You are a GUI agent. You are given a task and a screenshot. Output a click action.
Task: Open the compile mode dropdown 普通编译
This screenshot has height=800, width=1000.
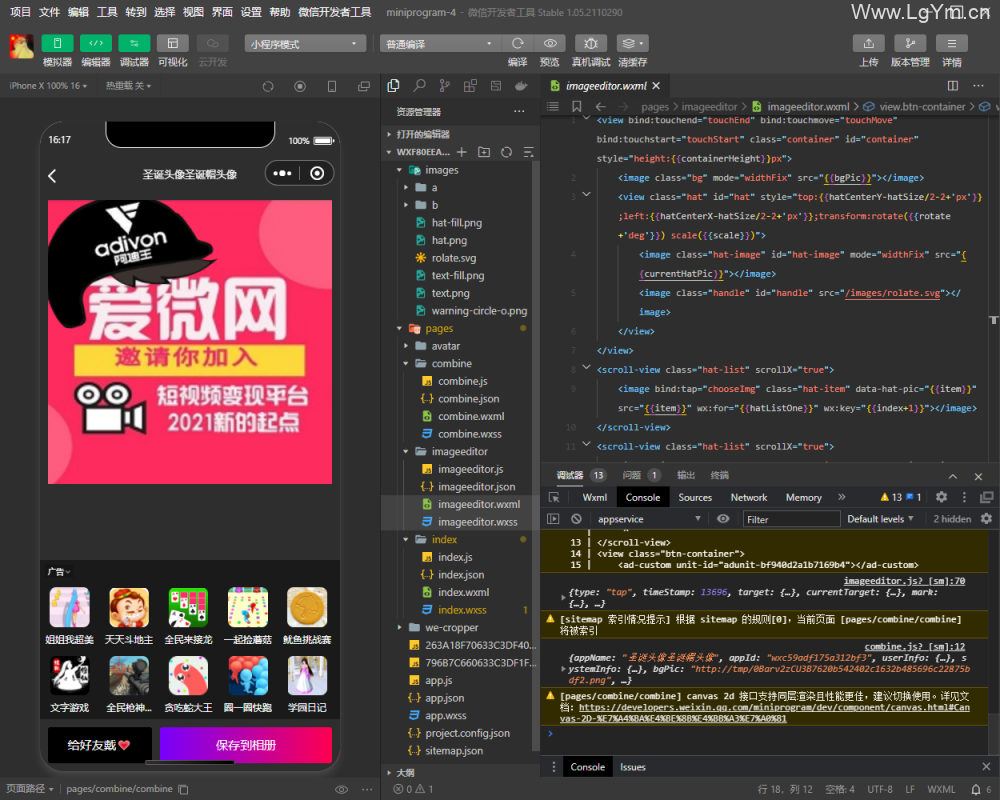439,43
